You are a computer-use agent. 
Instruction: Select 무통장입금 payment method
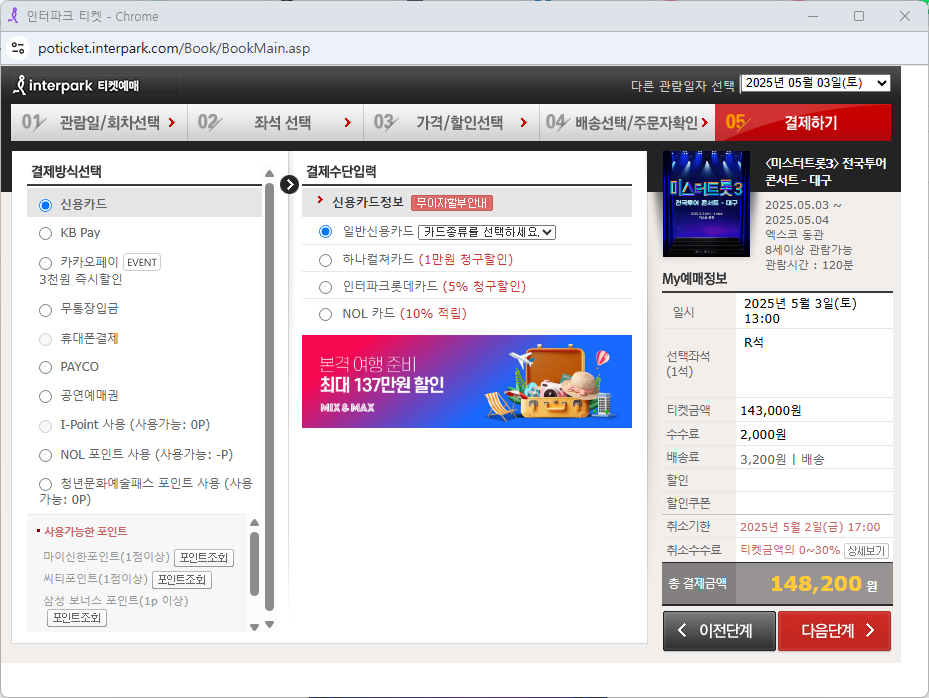[x=46, y=310]
